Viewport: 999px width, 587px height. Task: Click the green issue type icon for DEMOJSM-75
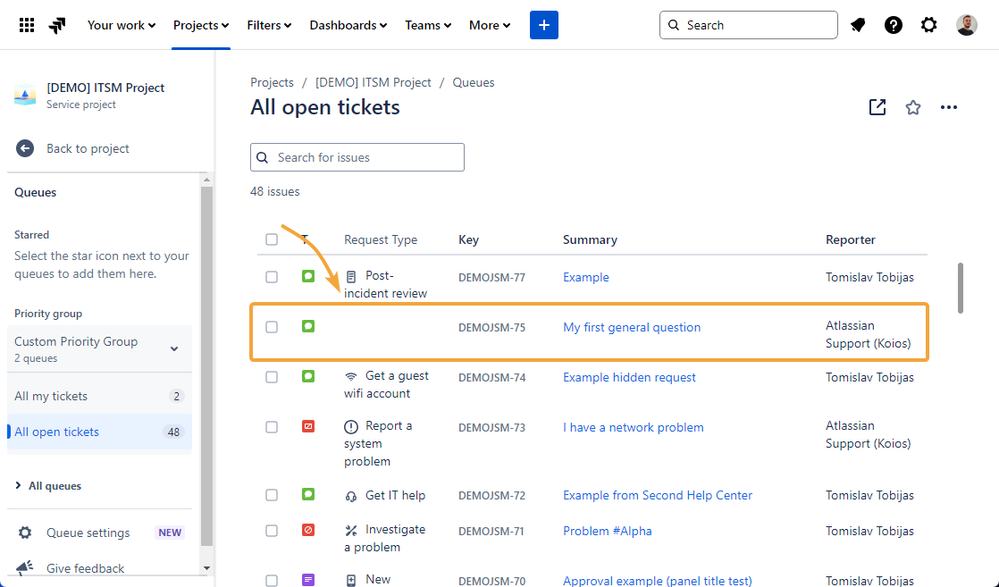(x=308, y=326)
